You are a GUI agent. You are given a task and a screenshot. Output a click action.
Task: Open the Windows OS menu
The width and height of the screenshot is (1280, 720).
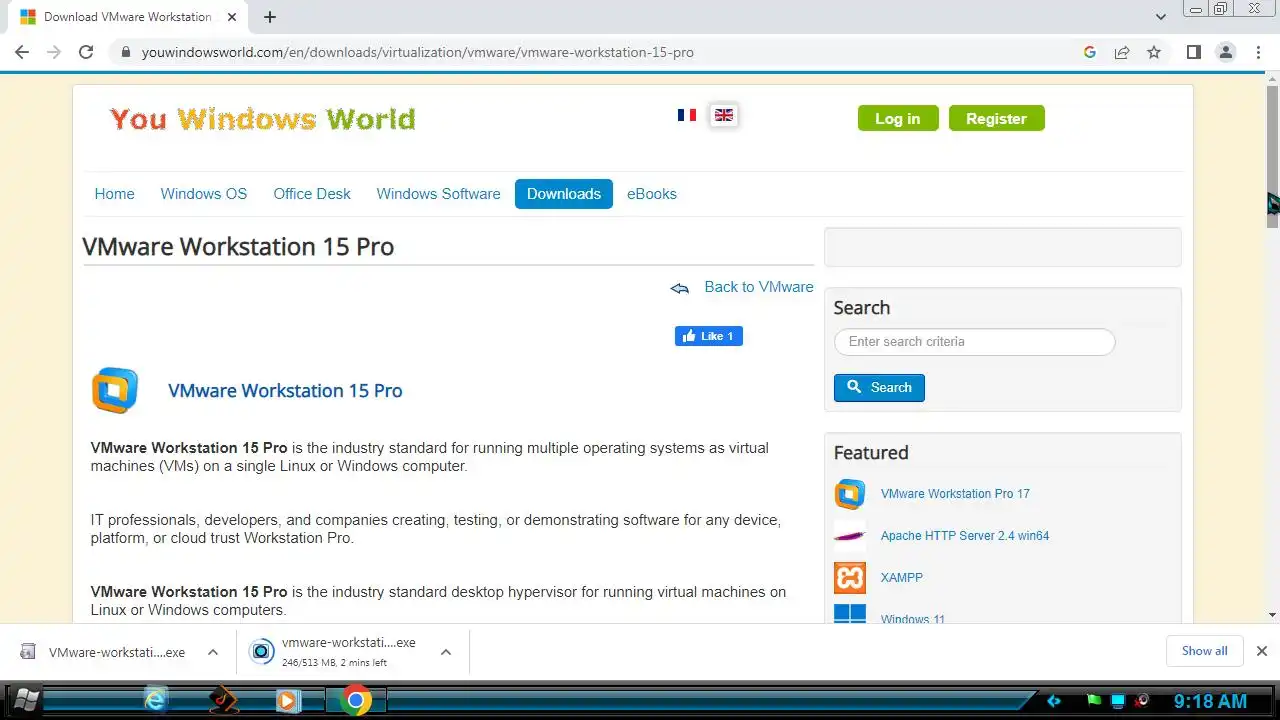point(204,194)
